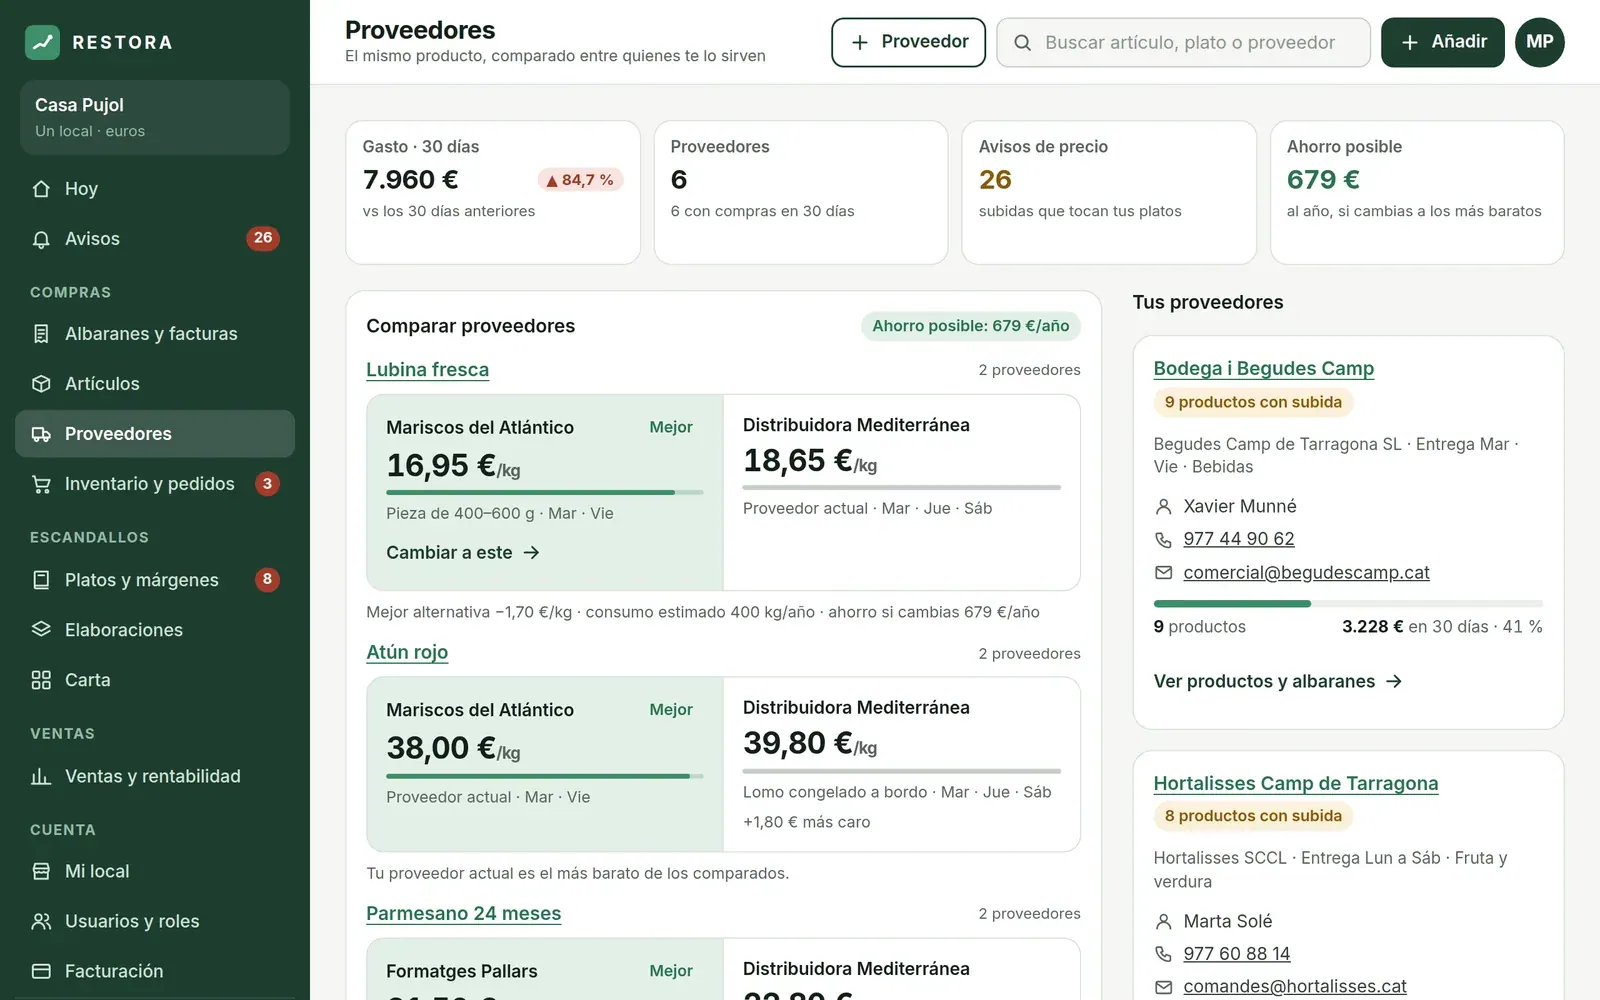This screenshot has height=1000, width=1600.
Task: Click the Avisos de precio card
Action: point(1109,193)
